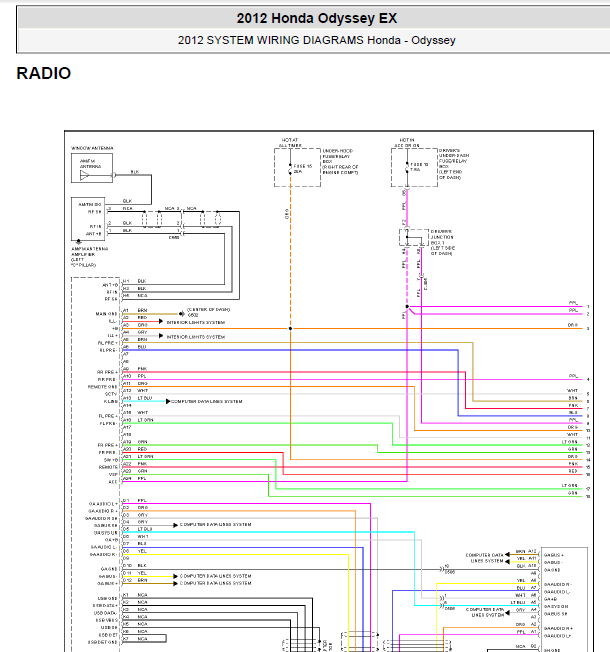The image size is (610, 652).
Task: Click the 'RADIO' section heading
Action: point(44,73)
